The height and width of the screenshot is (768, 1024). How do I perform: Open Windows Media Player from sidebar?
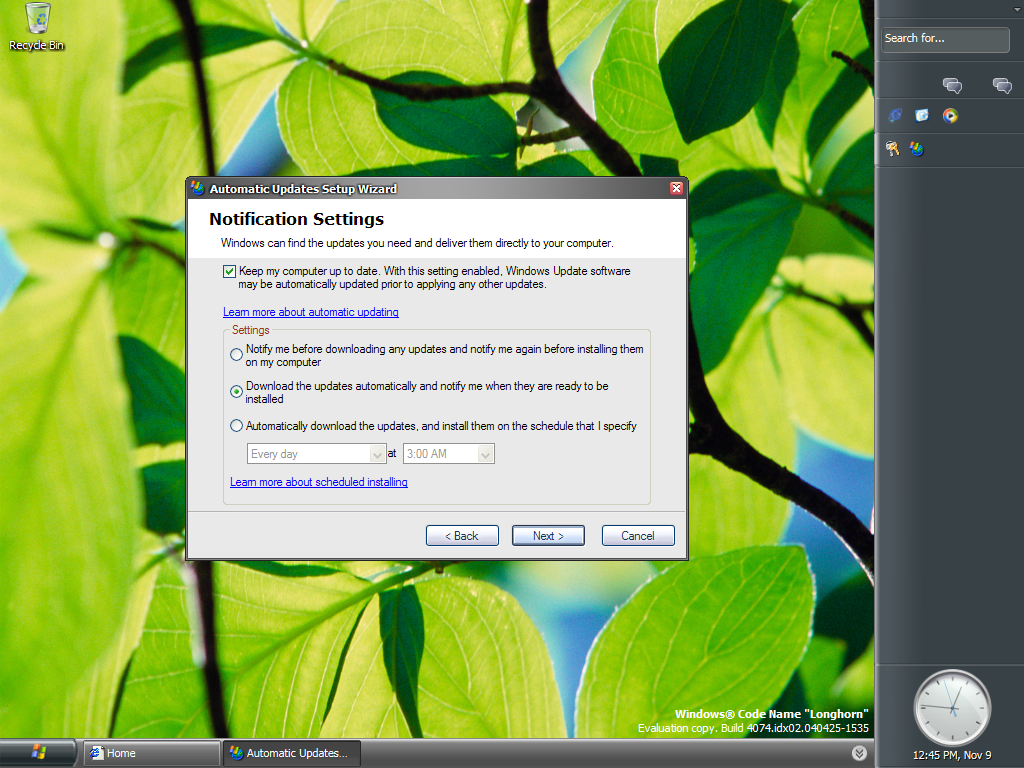(x=950, y=115)
